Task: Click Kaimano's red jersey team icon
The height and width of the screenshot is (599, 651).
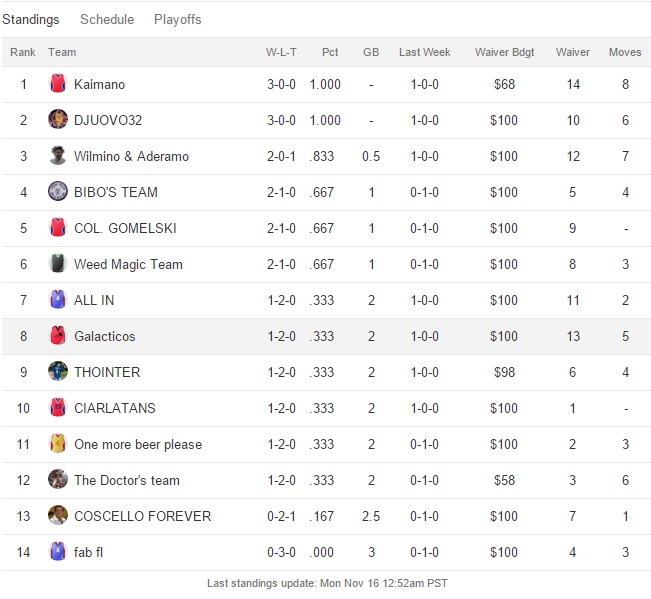Action: 57,85
